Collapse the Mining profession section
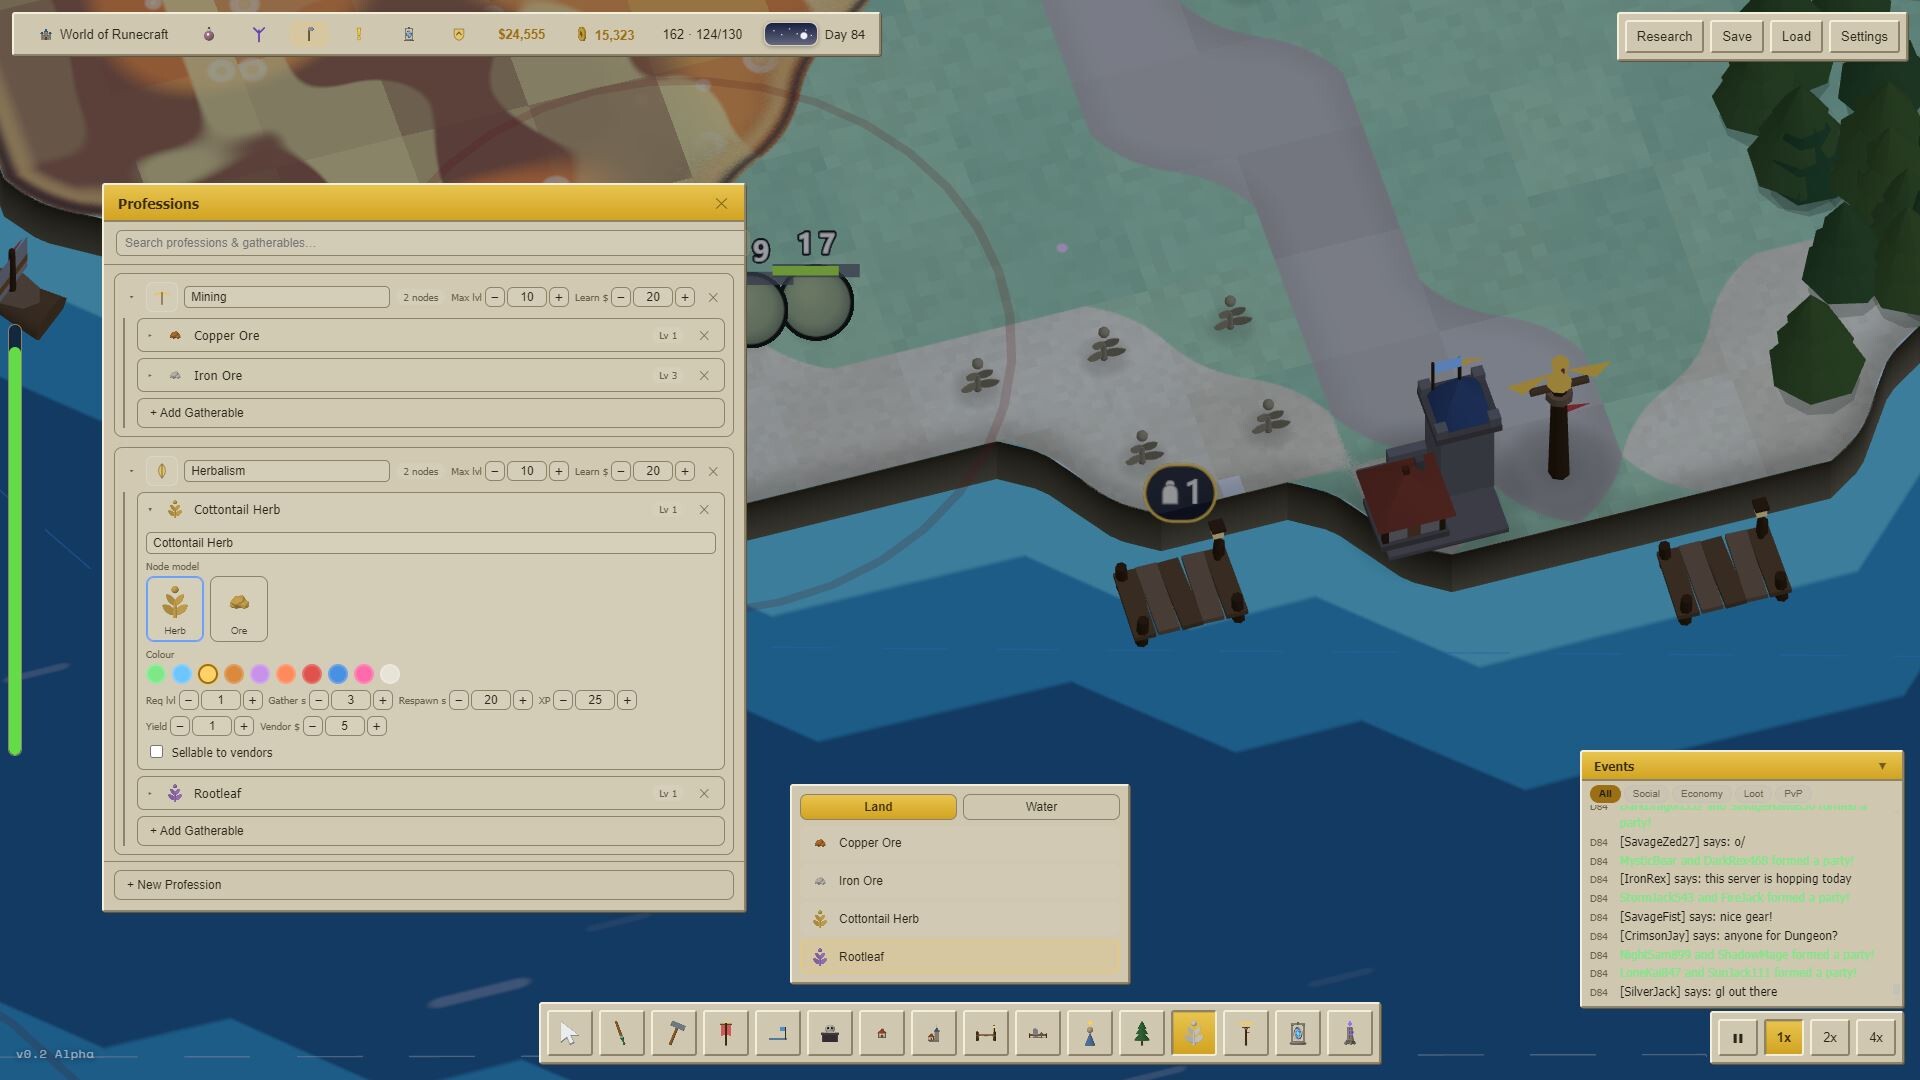This screenshot has width=1920, height=1080. (131, 297)
